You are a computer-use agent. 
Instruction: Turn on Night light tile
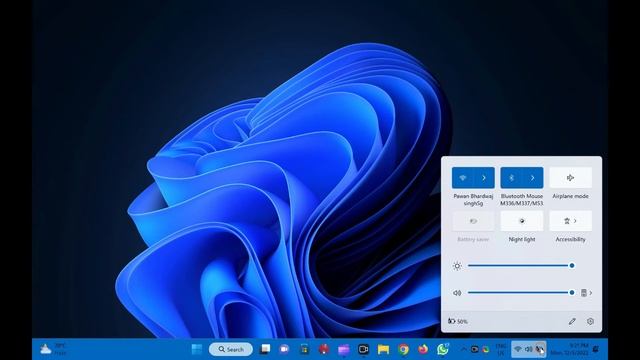[x=522, y=221]
